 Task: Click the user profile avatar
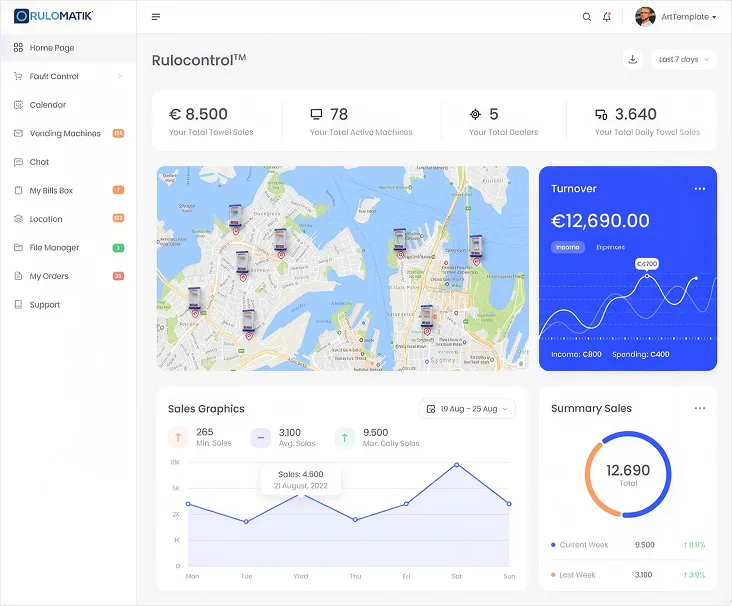(x=645, y=17)
